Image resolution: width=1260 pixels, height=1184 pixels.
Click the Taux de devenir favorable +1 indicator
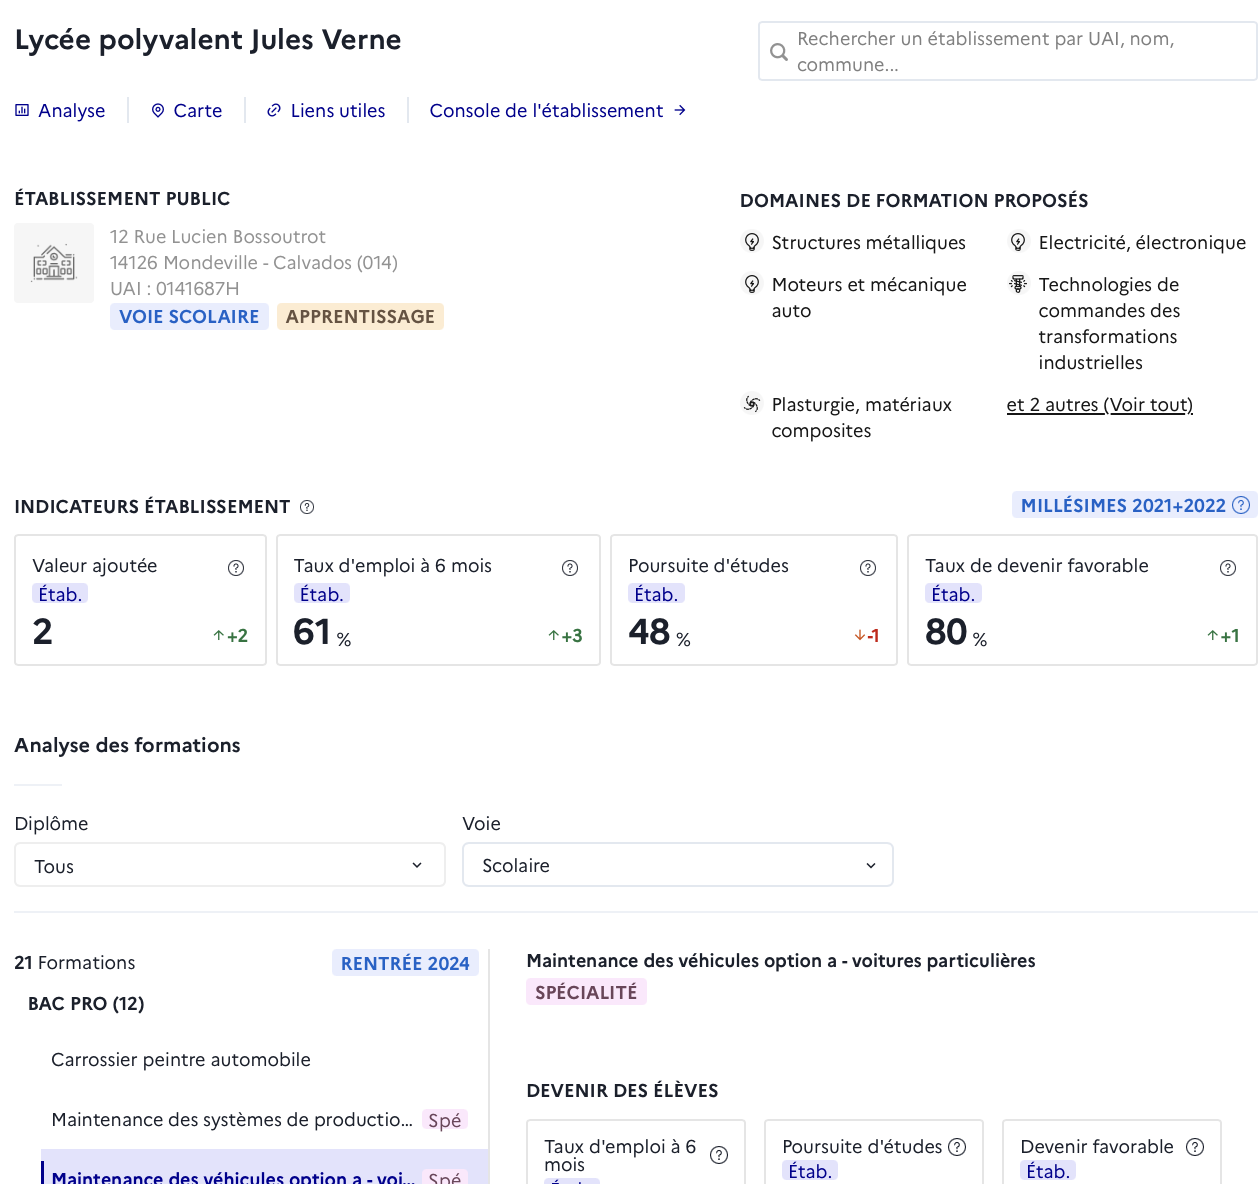point(1223,636)
